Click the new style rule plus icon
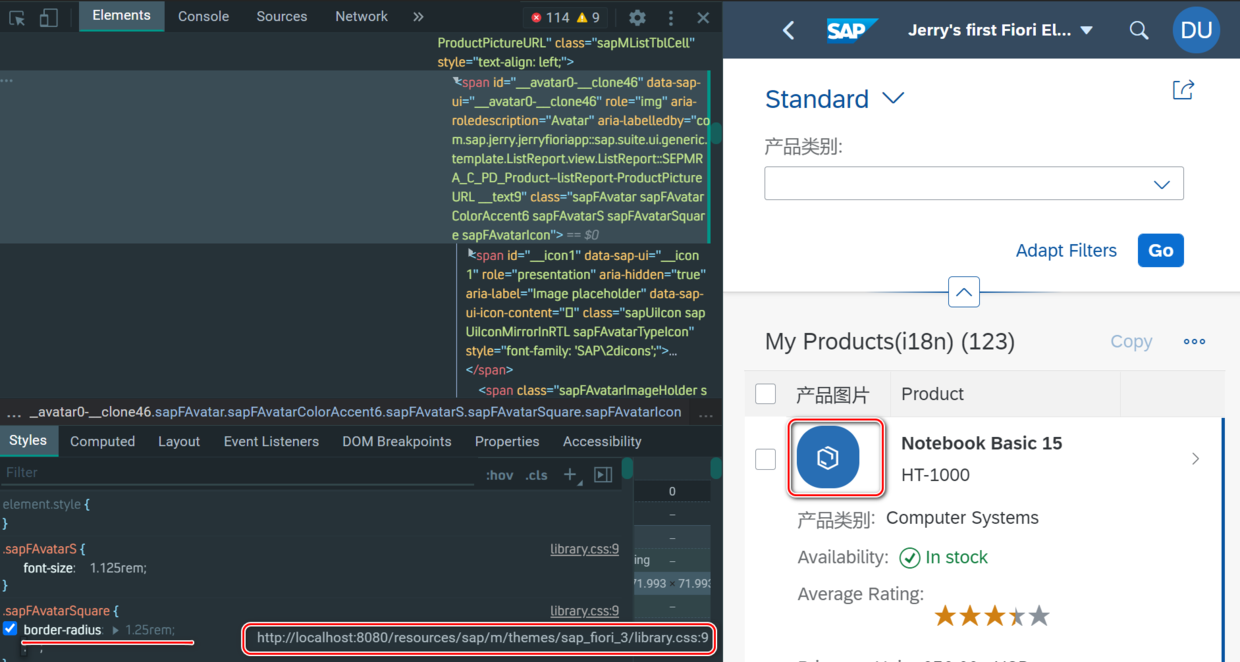Viewport: 1240px width, 662px height. coord(569,475)
